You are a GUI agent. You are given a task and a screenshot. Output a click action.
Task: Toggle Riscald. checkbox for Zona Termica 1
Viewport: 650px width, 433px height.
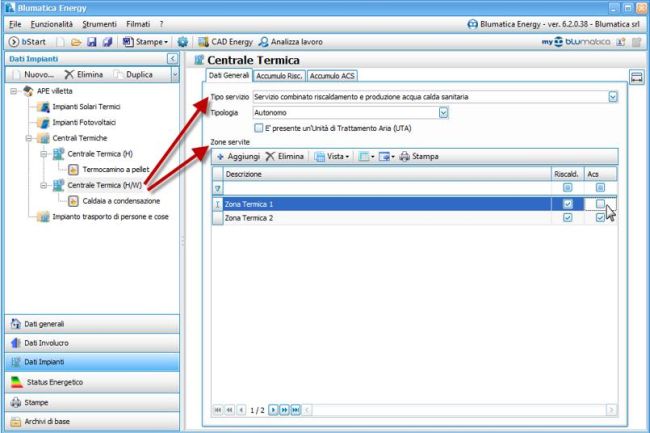coord(568,204)
